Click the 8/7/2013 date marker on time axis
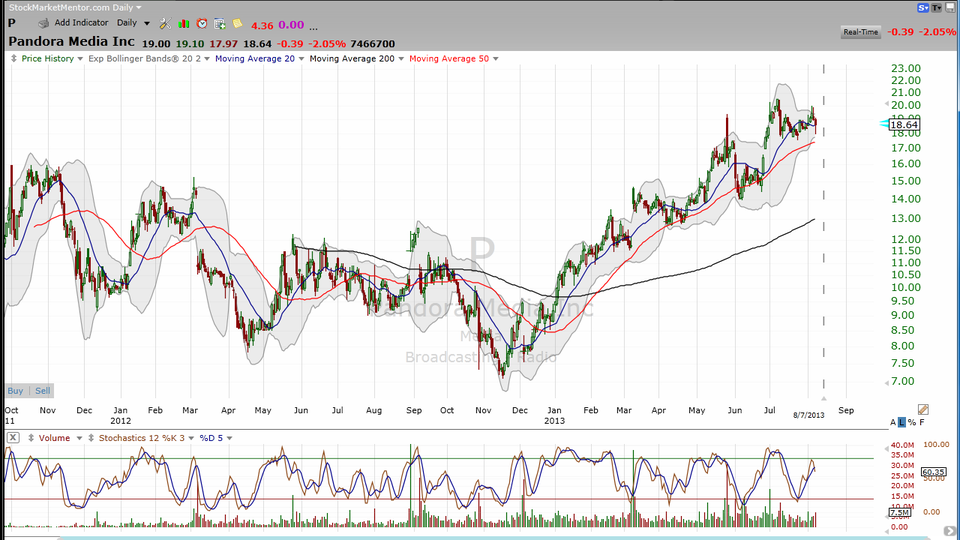The width and height of the screenshot is (960, 540). [809, 415]
